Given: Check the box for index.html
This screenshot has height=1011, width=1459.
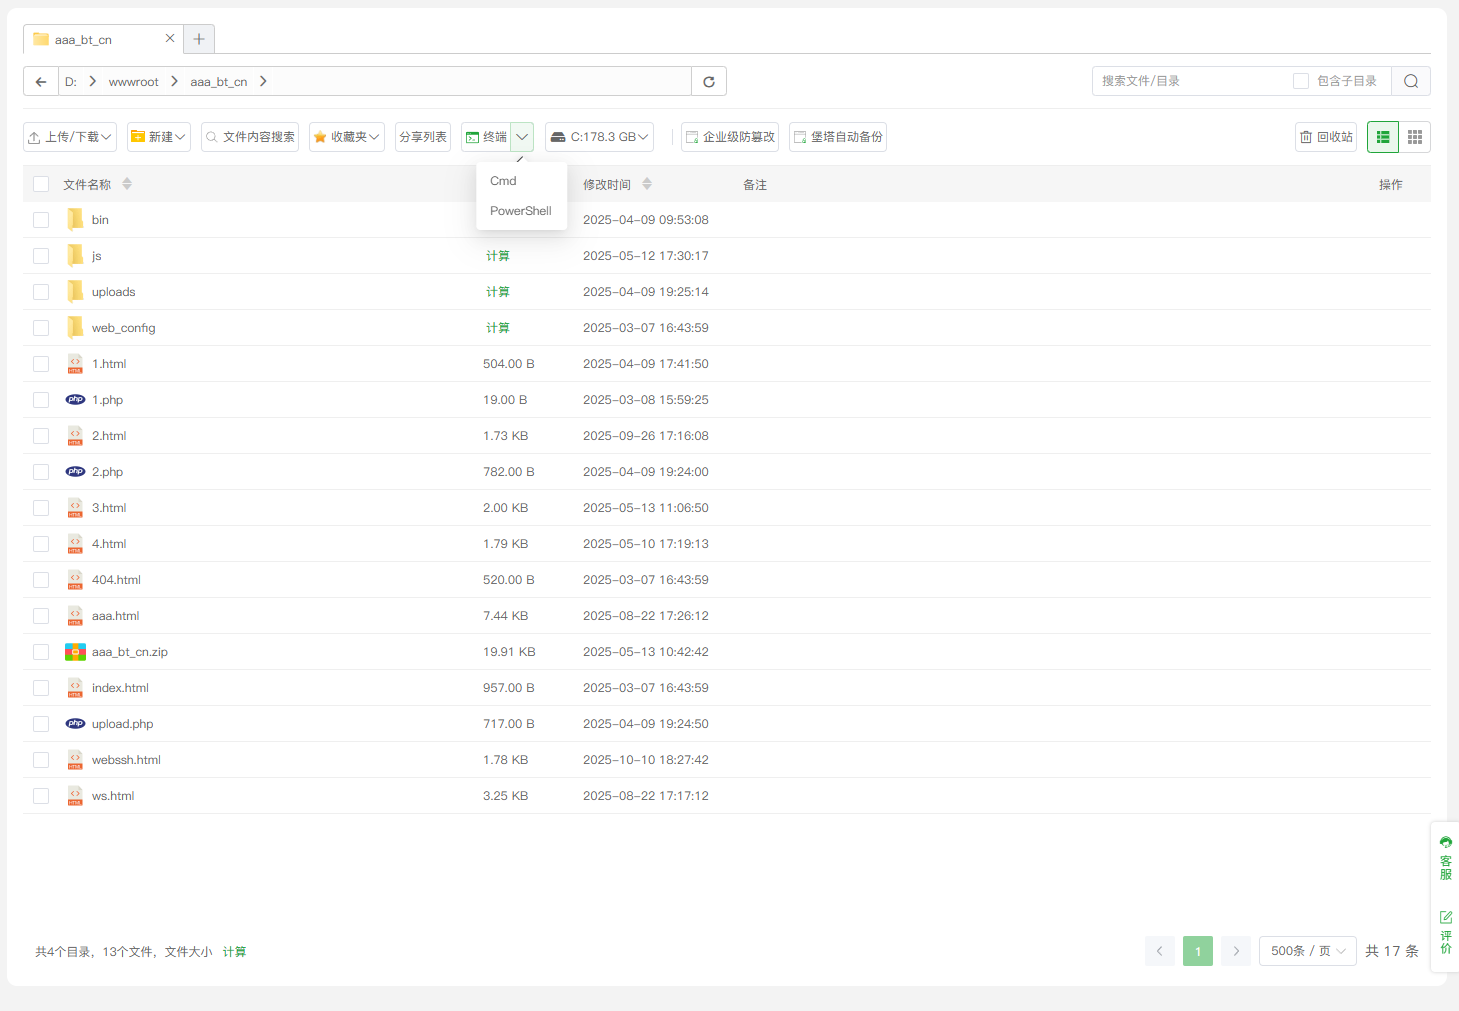Looking at the screenshot, I should point(41,688).
